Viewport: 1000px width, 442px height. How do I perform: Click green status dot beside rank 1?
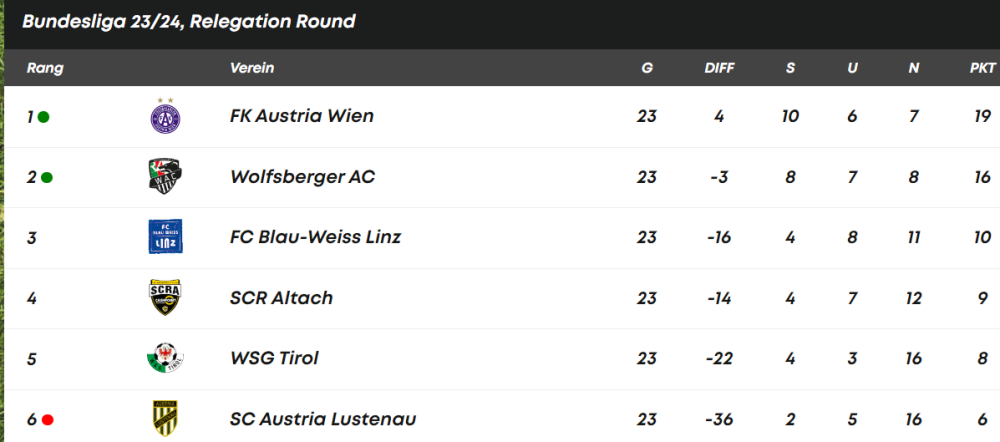(x=44, y=117)
